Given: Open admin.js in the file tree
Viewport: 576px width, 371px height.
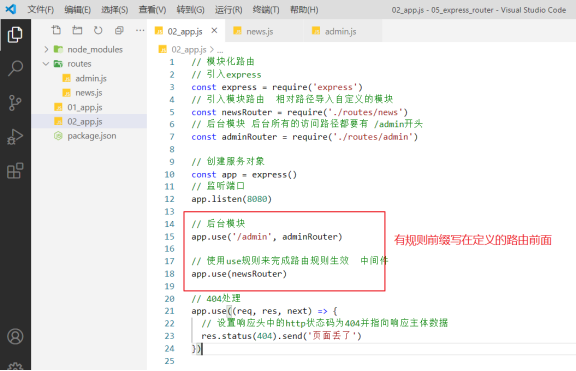Looking at the screenshot, I should 91,78.
